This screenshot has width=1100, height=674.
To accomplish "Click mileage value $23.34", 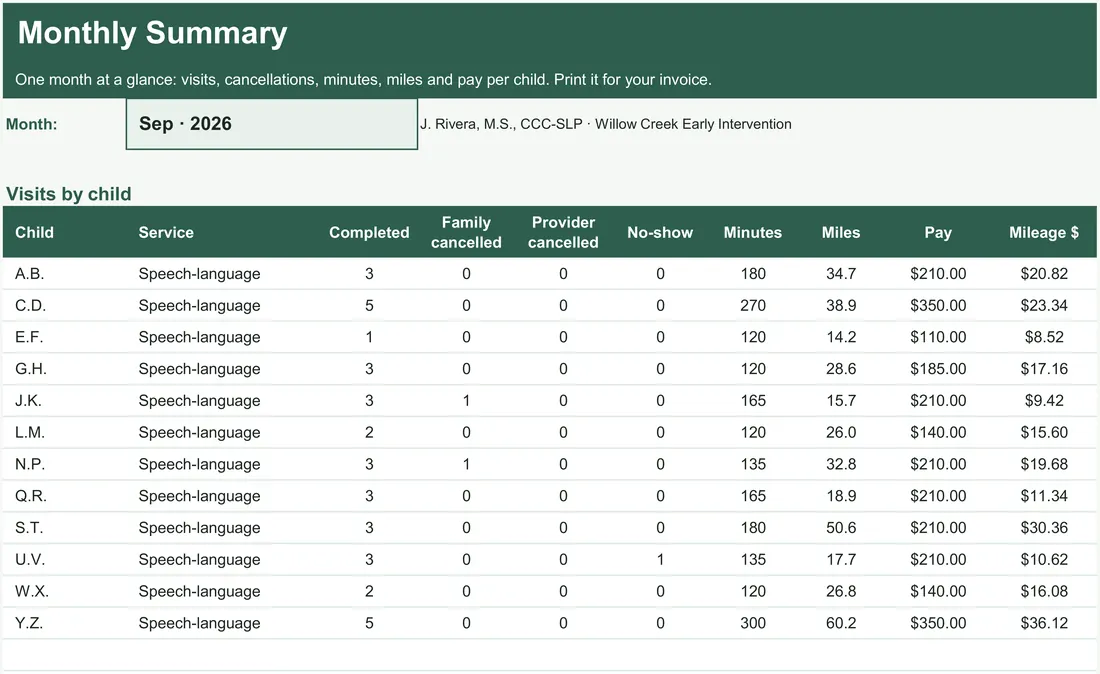I will (1044, 305).
